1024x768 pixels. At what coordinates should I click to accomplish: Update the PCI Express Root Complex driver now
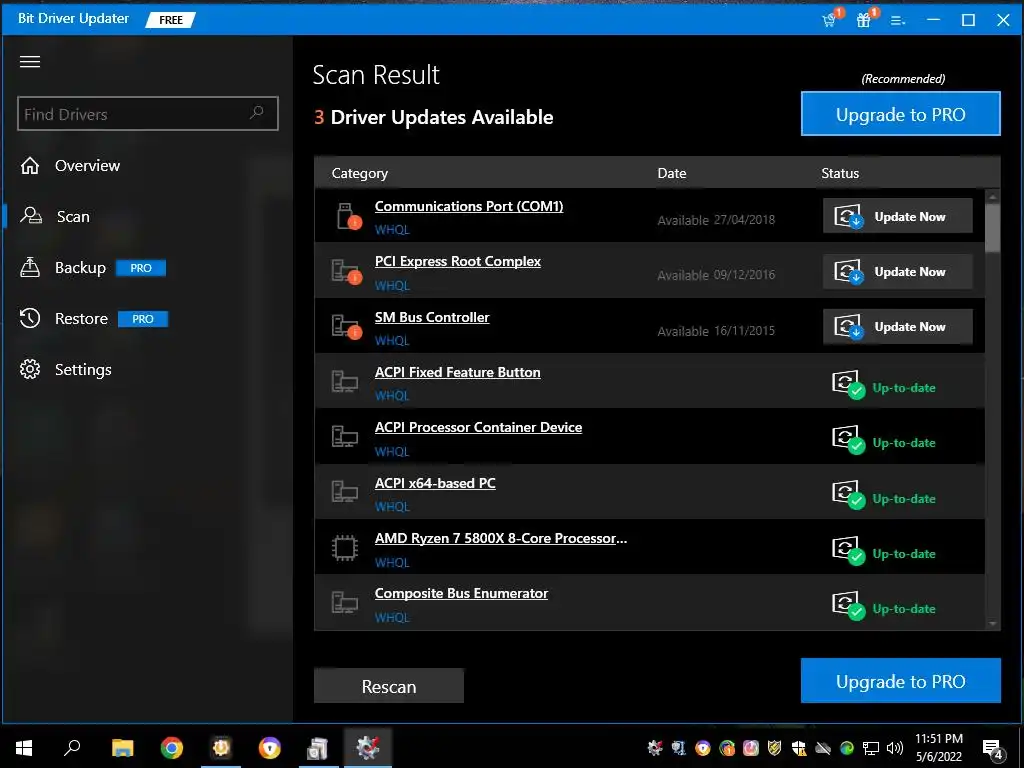[897, 272]
